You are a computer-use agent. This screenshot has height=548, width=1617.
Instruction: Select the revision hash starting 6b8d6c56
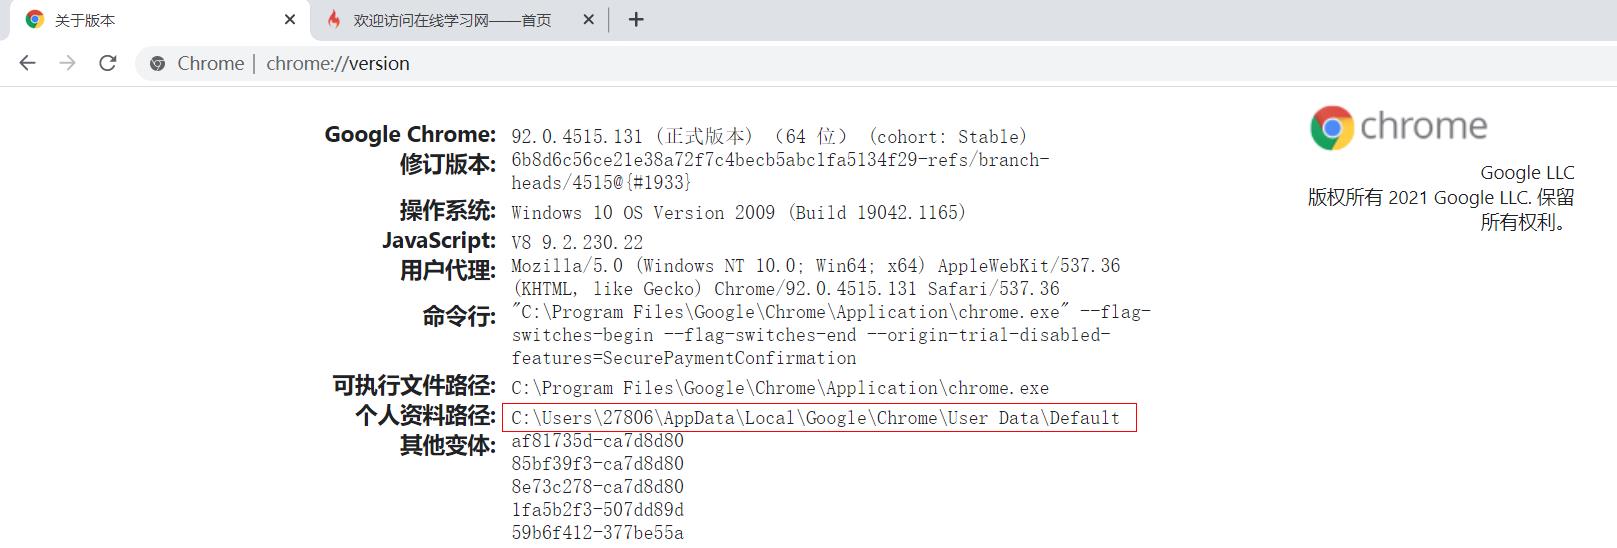780,171
